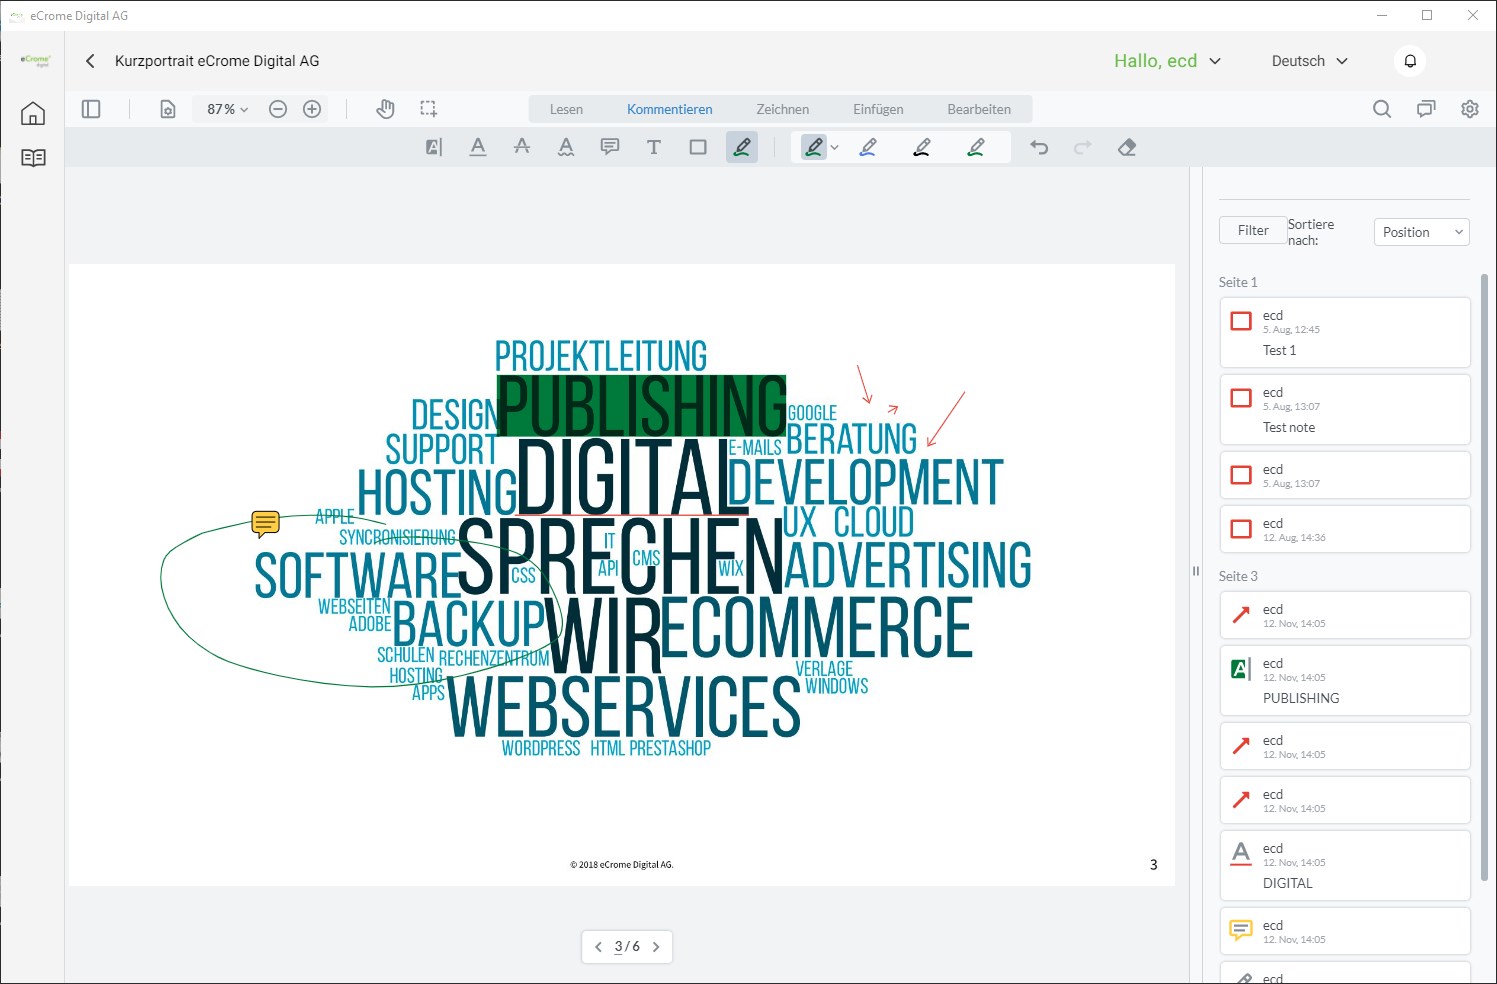This screenshot has width=1497, height=984.
Task: Go to the next page
Action: click(656, 947)
